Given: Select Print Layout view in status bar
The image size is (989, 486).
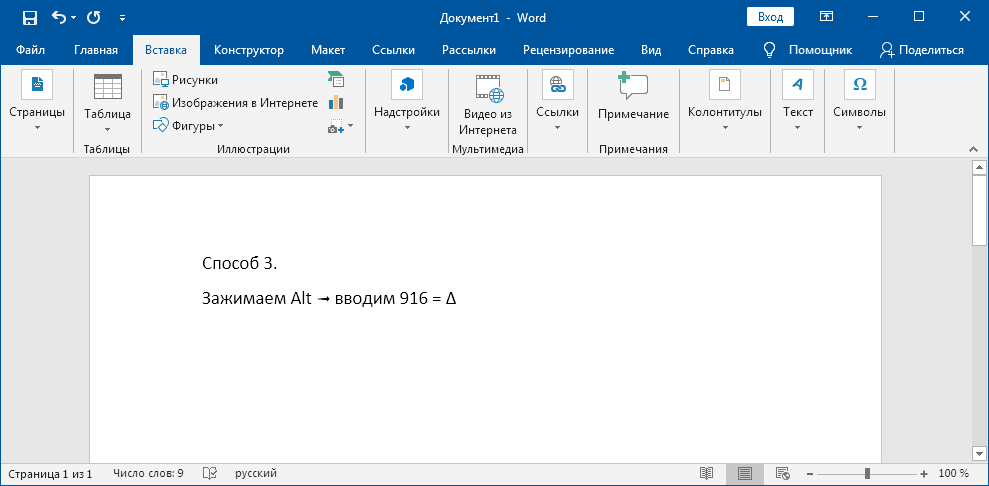Looking at the screenshot, I should pos(744,473).
